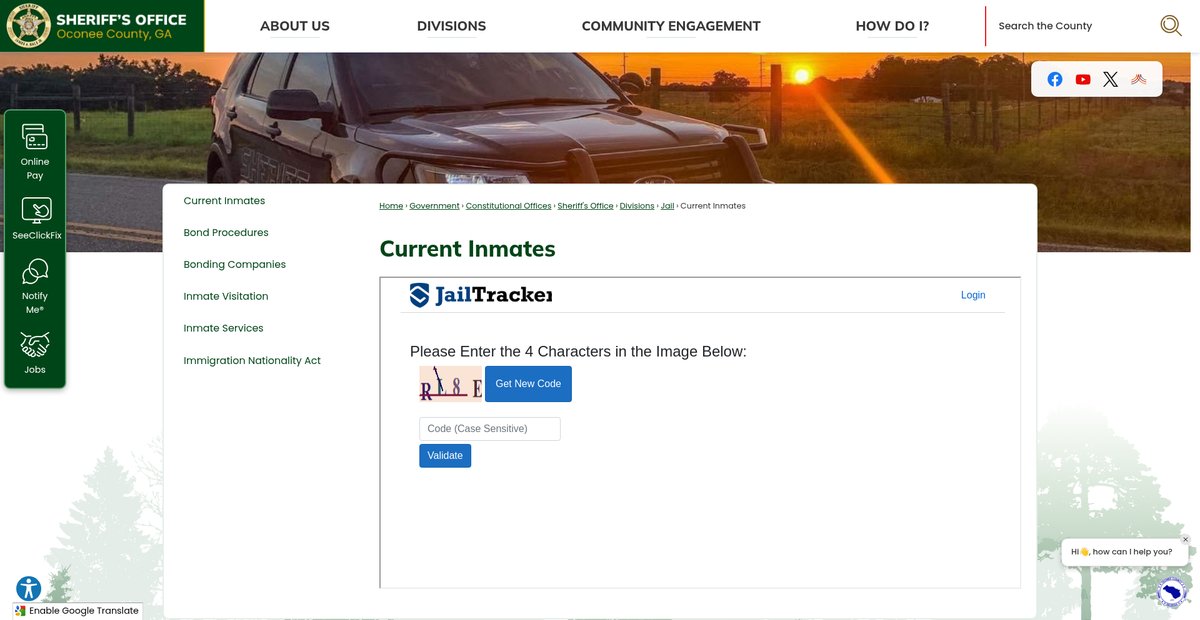
Task: Open the How Do I? menu
Action: tap(892, 26)
